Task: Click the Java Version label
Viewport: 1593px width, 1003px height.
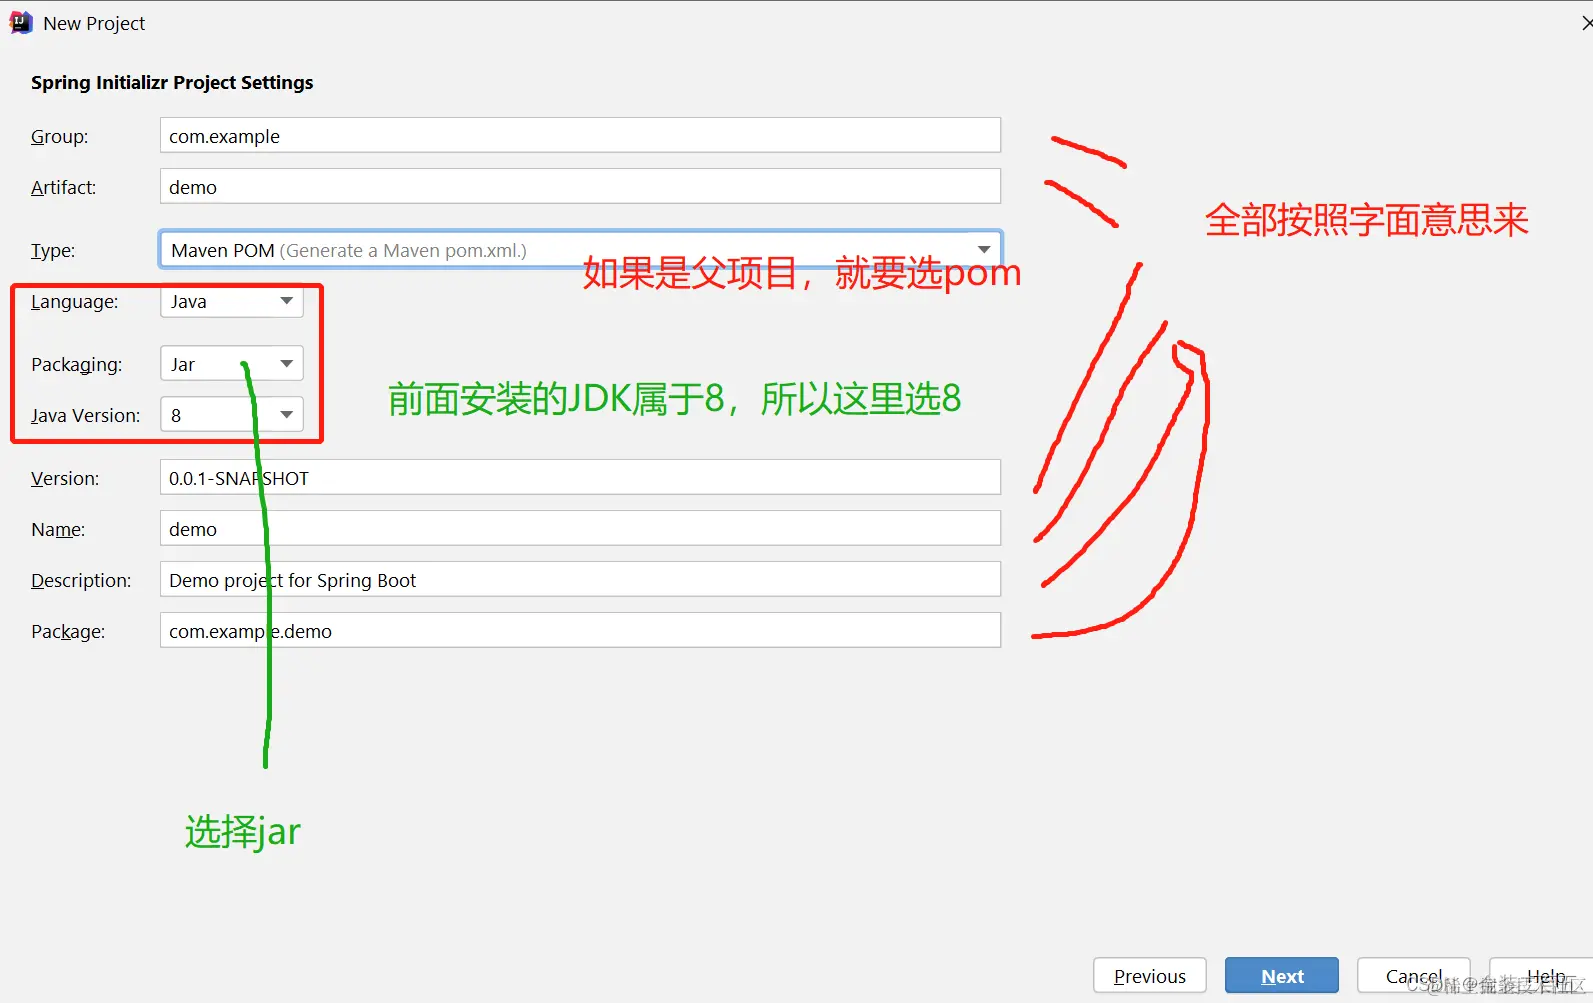Action: 85,416
